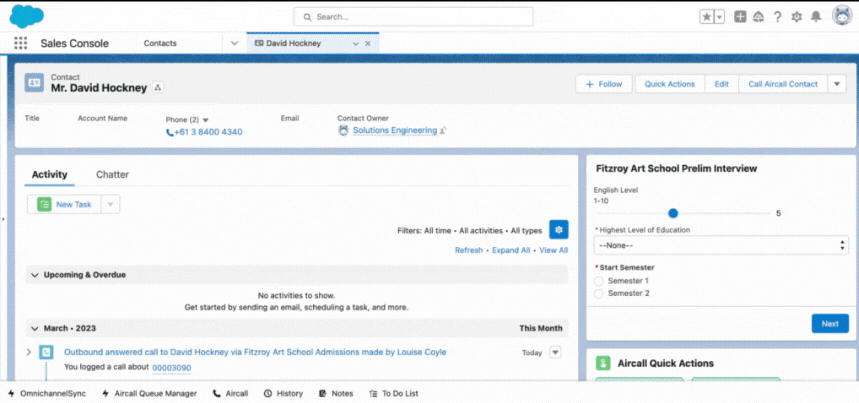Open the Solutions Engineering owner link
859x403 pixels.
click(x=395, y=130)
